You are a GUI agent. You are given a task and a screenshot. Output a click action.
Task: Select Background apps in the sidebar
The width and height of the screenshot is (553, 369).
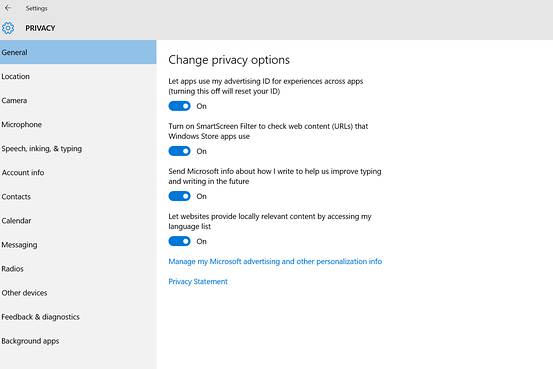(x=78, y=341)
